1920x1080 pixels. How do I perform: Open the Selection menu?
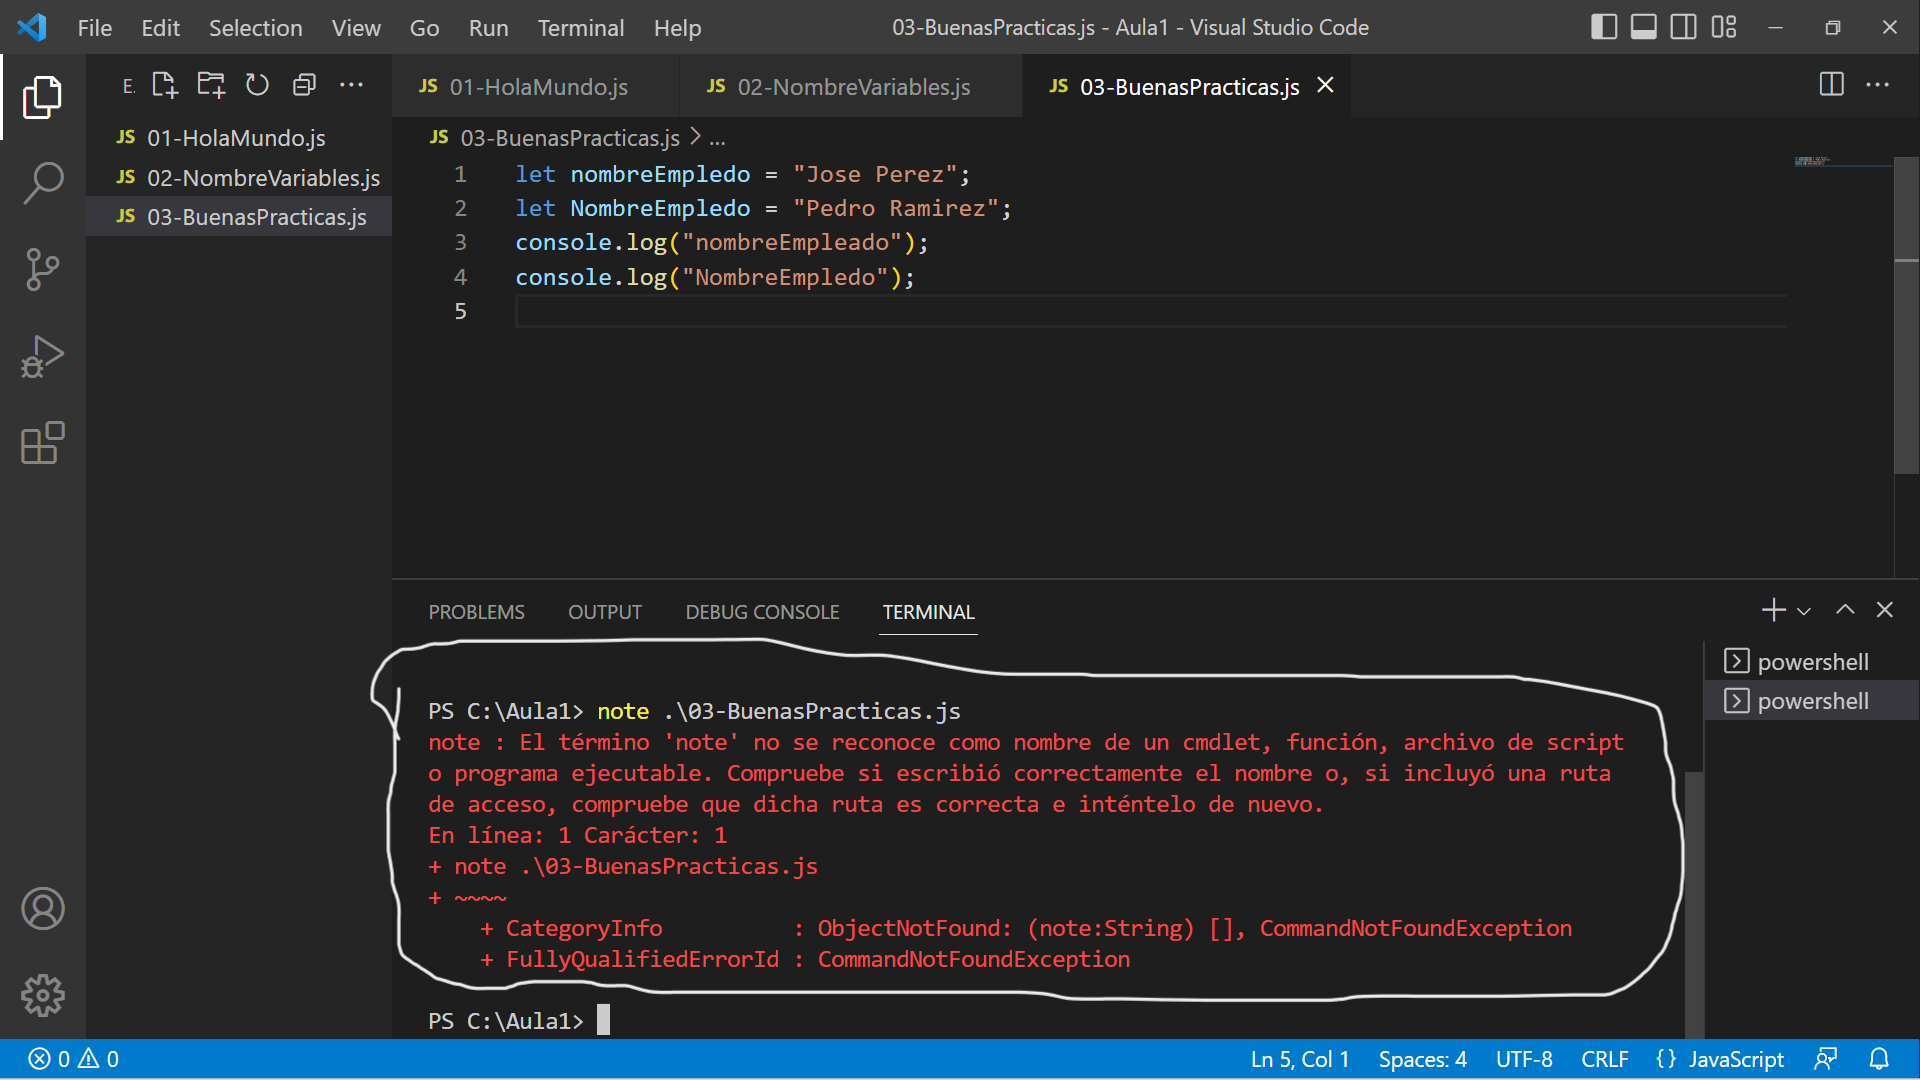click(256, 28)
